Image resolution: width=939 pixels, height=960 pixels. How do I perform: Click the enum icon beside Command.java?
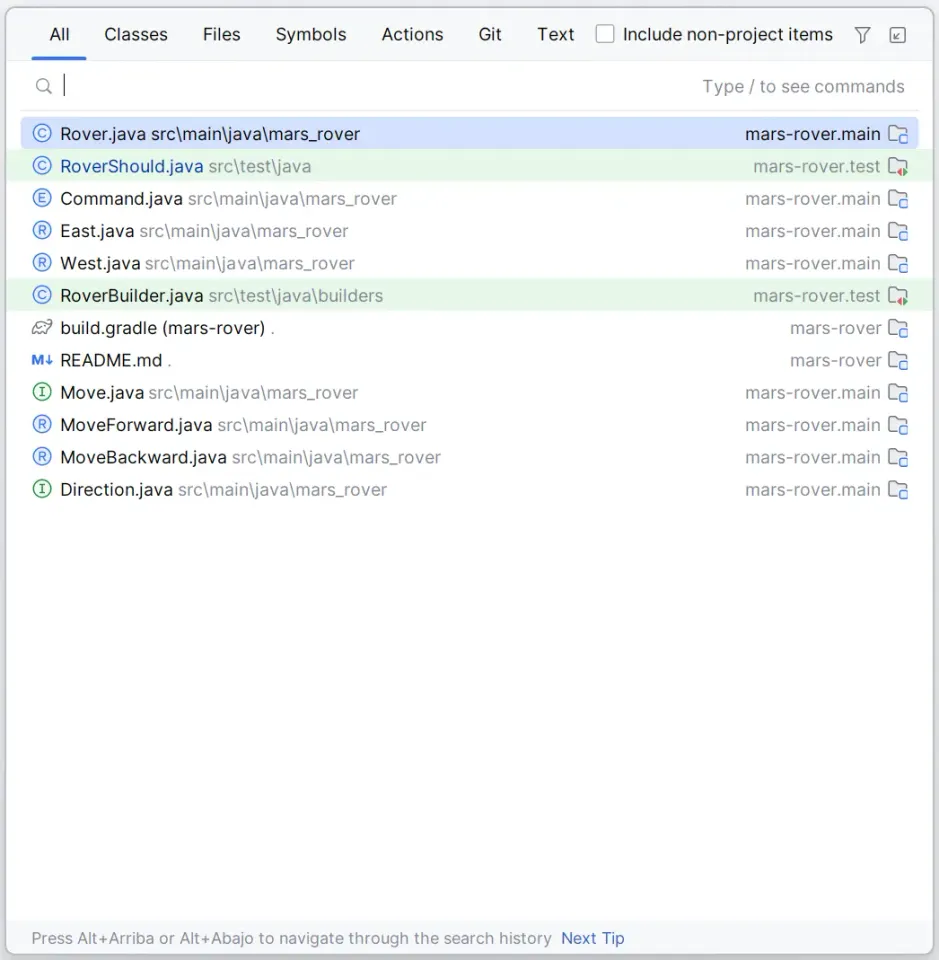pyautogui.click(x=42, y=199)
